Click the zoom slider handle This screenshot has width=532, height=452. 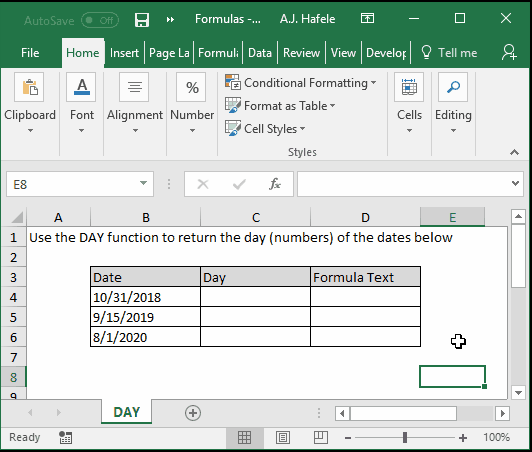coord(404,438)
